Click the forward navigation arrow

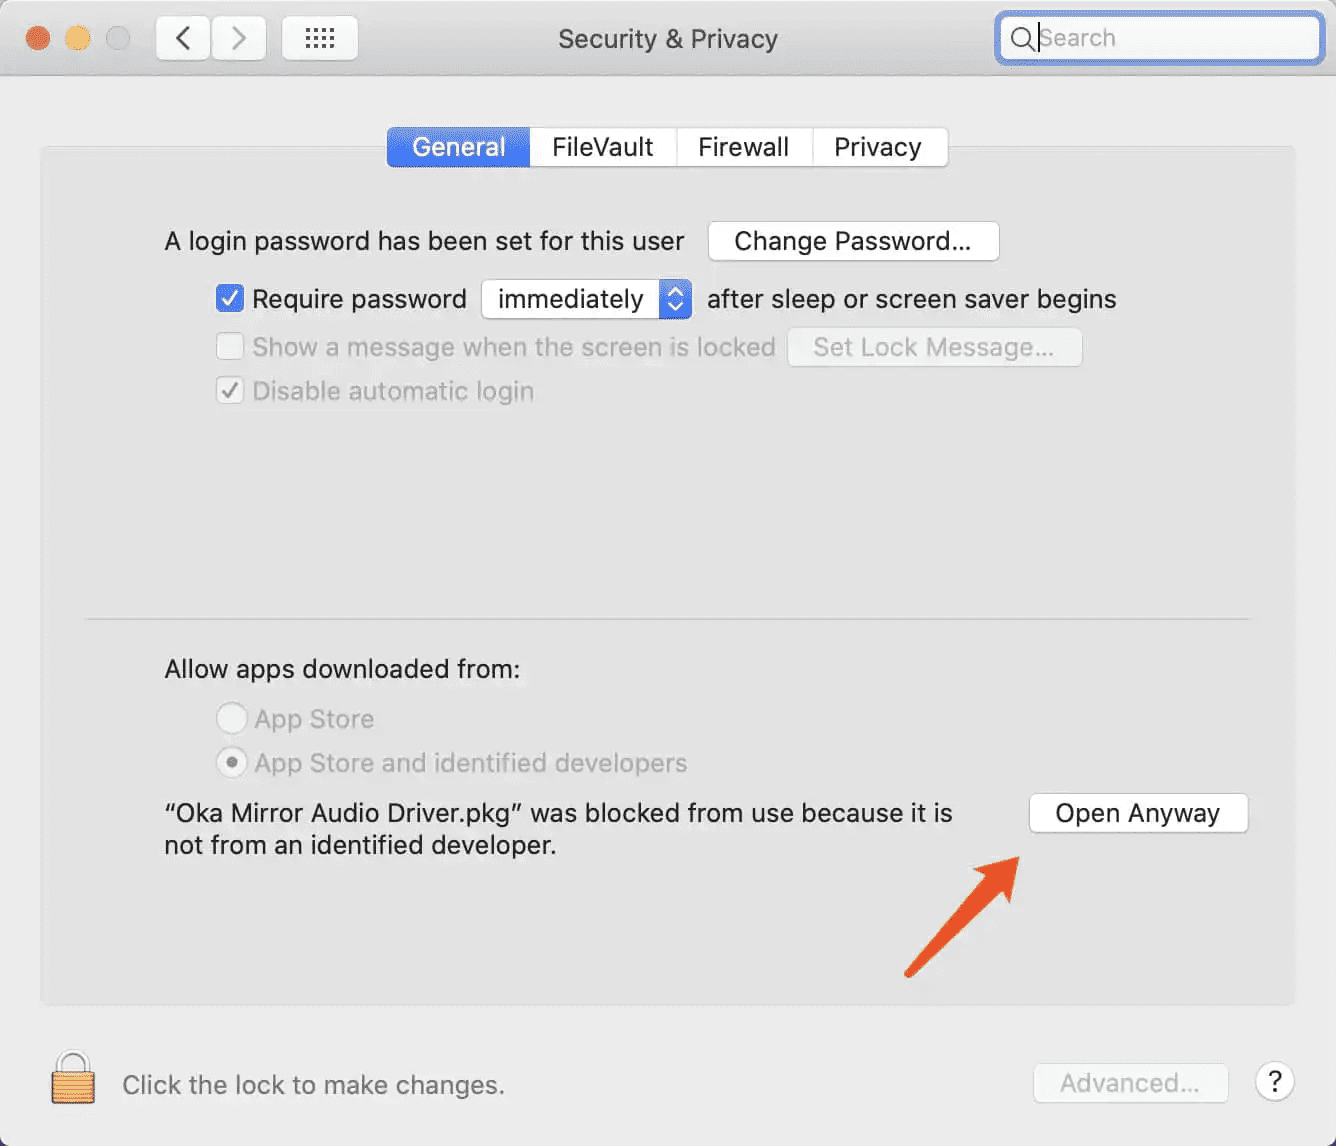click(239, 39)
